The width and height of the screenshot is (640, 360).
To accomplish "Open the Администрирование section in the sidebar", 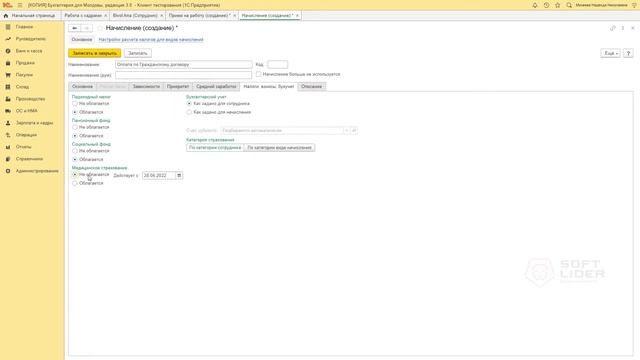I will 37,171.
